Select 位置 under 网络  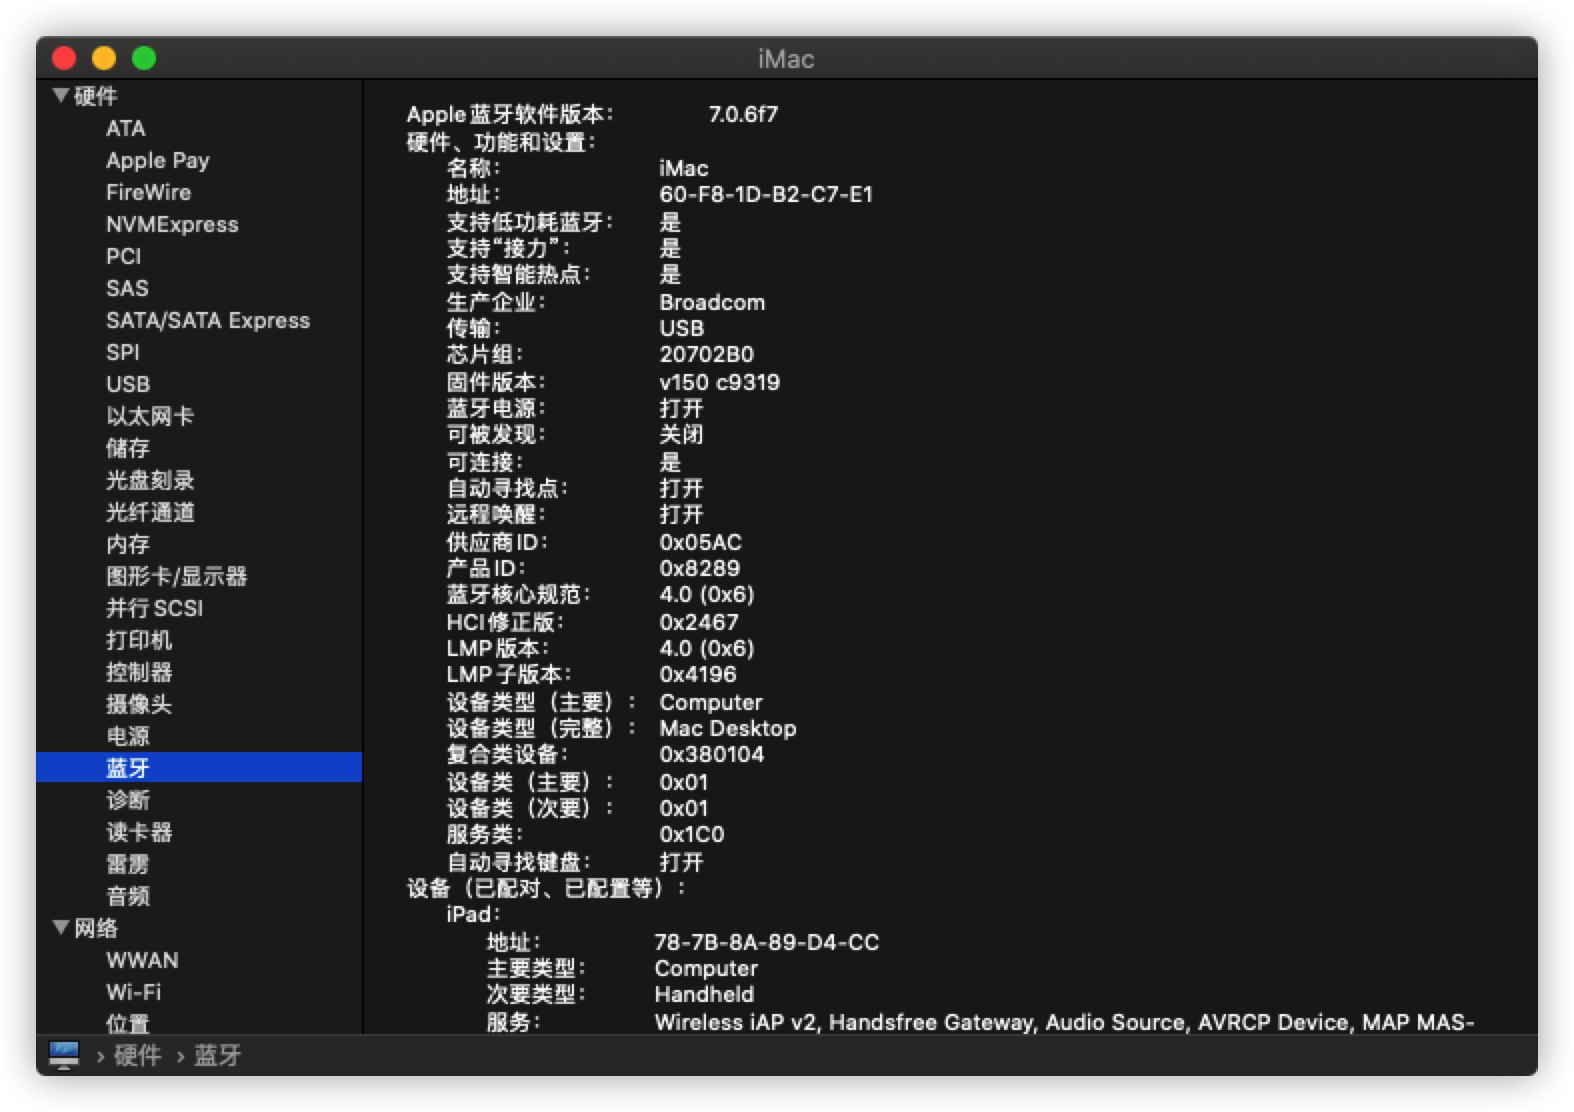pyautogui.click(x=128, y=1023)
